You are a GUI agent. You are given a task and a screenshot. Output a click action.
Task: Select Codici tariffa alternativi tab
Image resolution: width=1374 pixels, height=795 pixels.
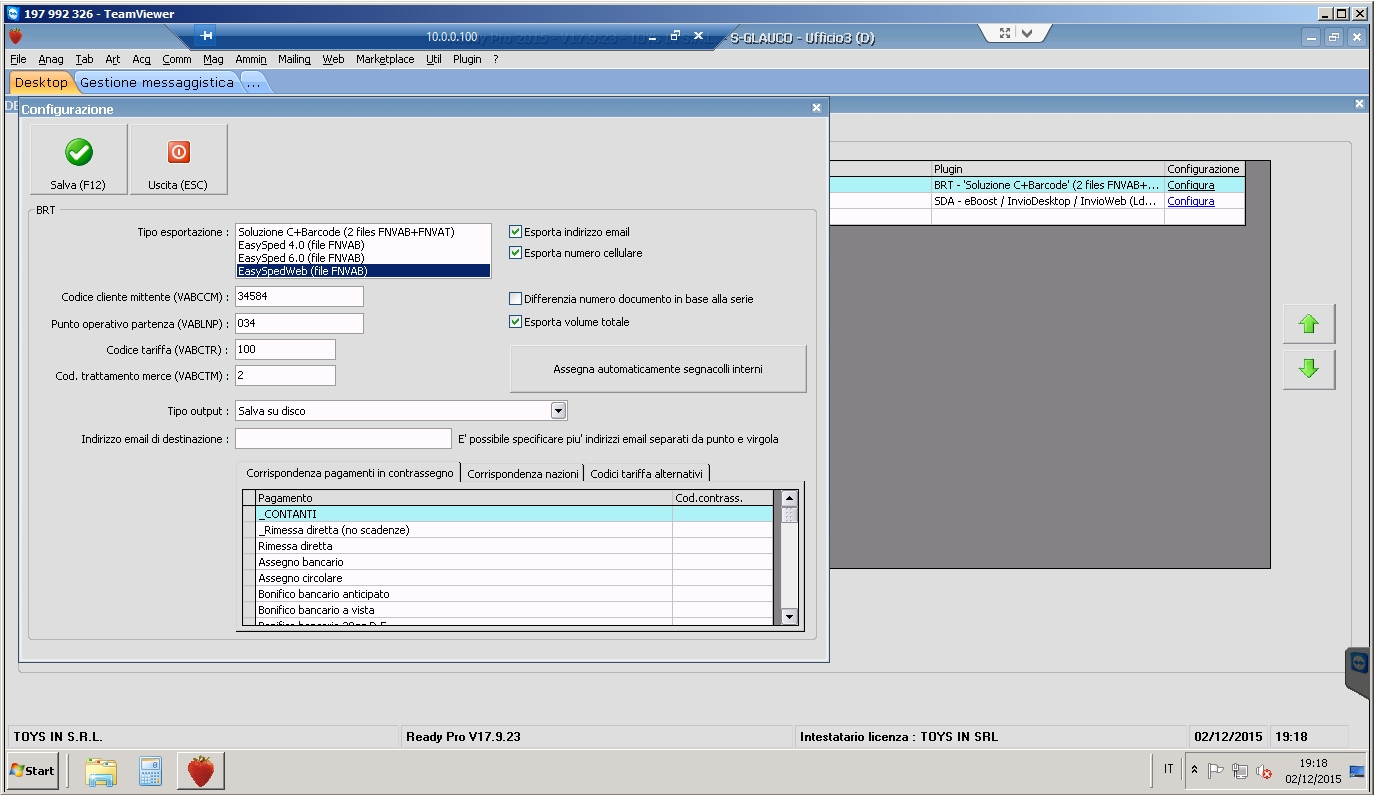coord(647,473)
